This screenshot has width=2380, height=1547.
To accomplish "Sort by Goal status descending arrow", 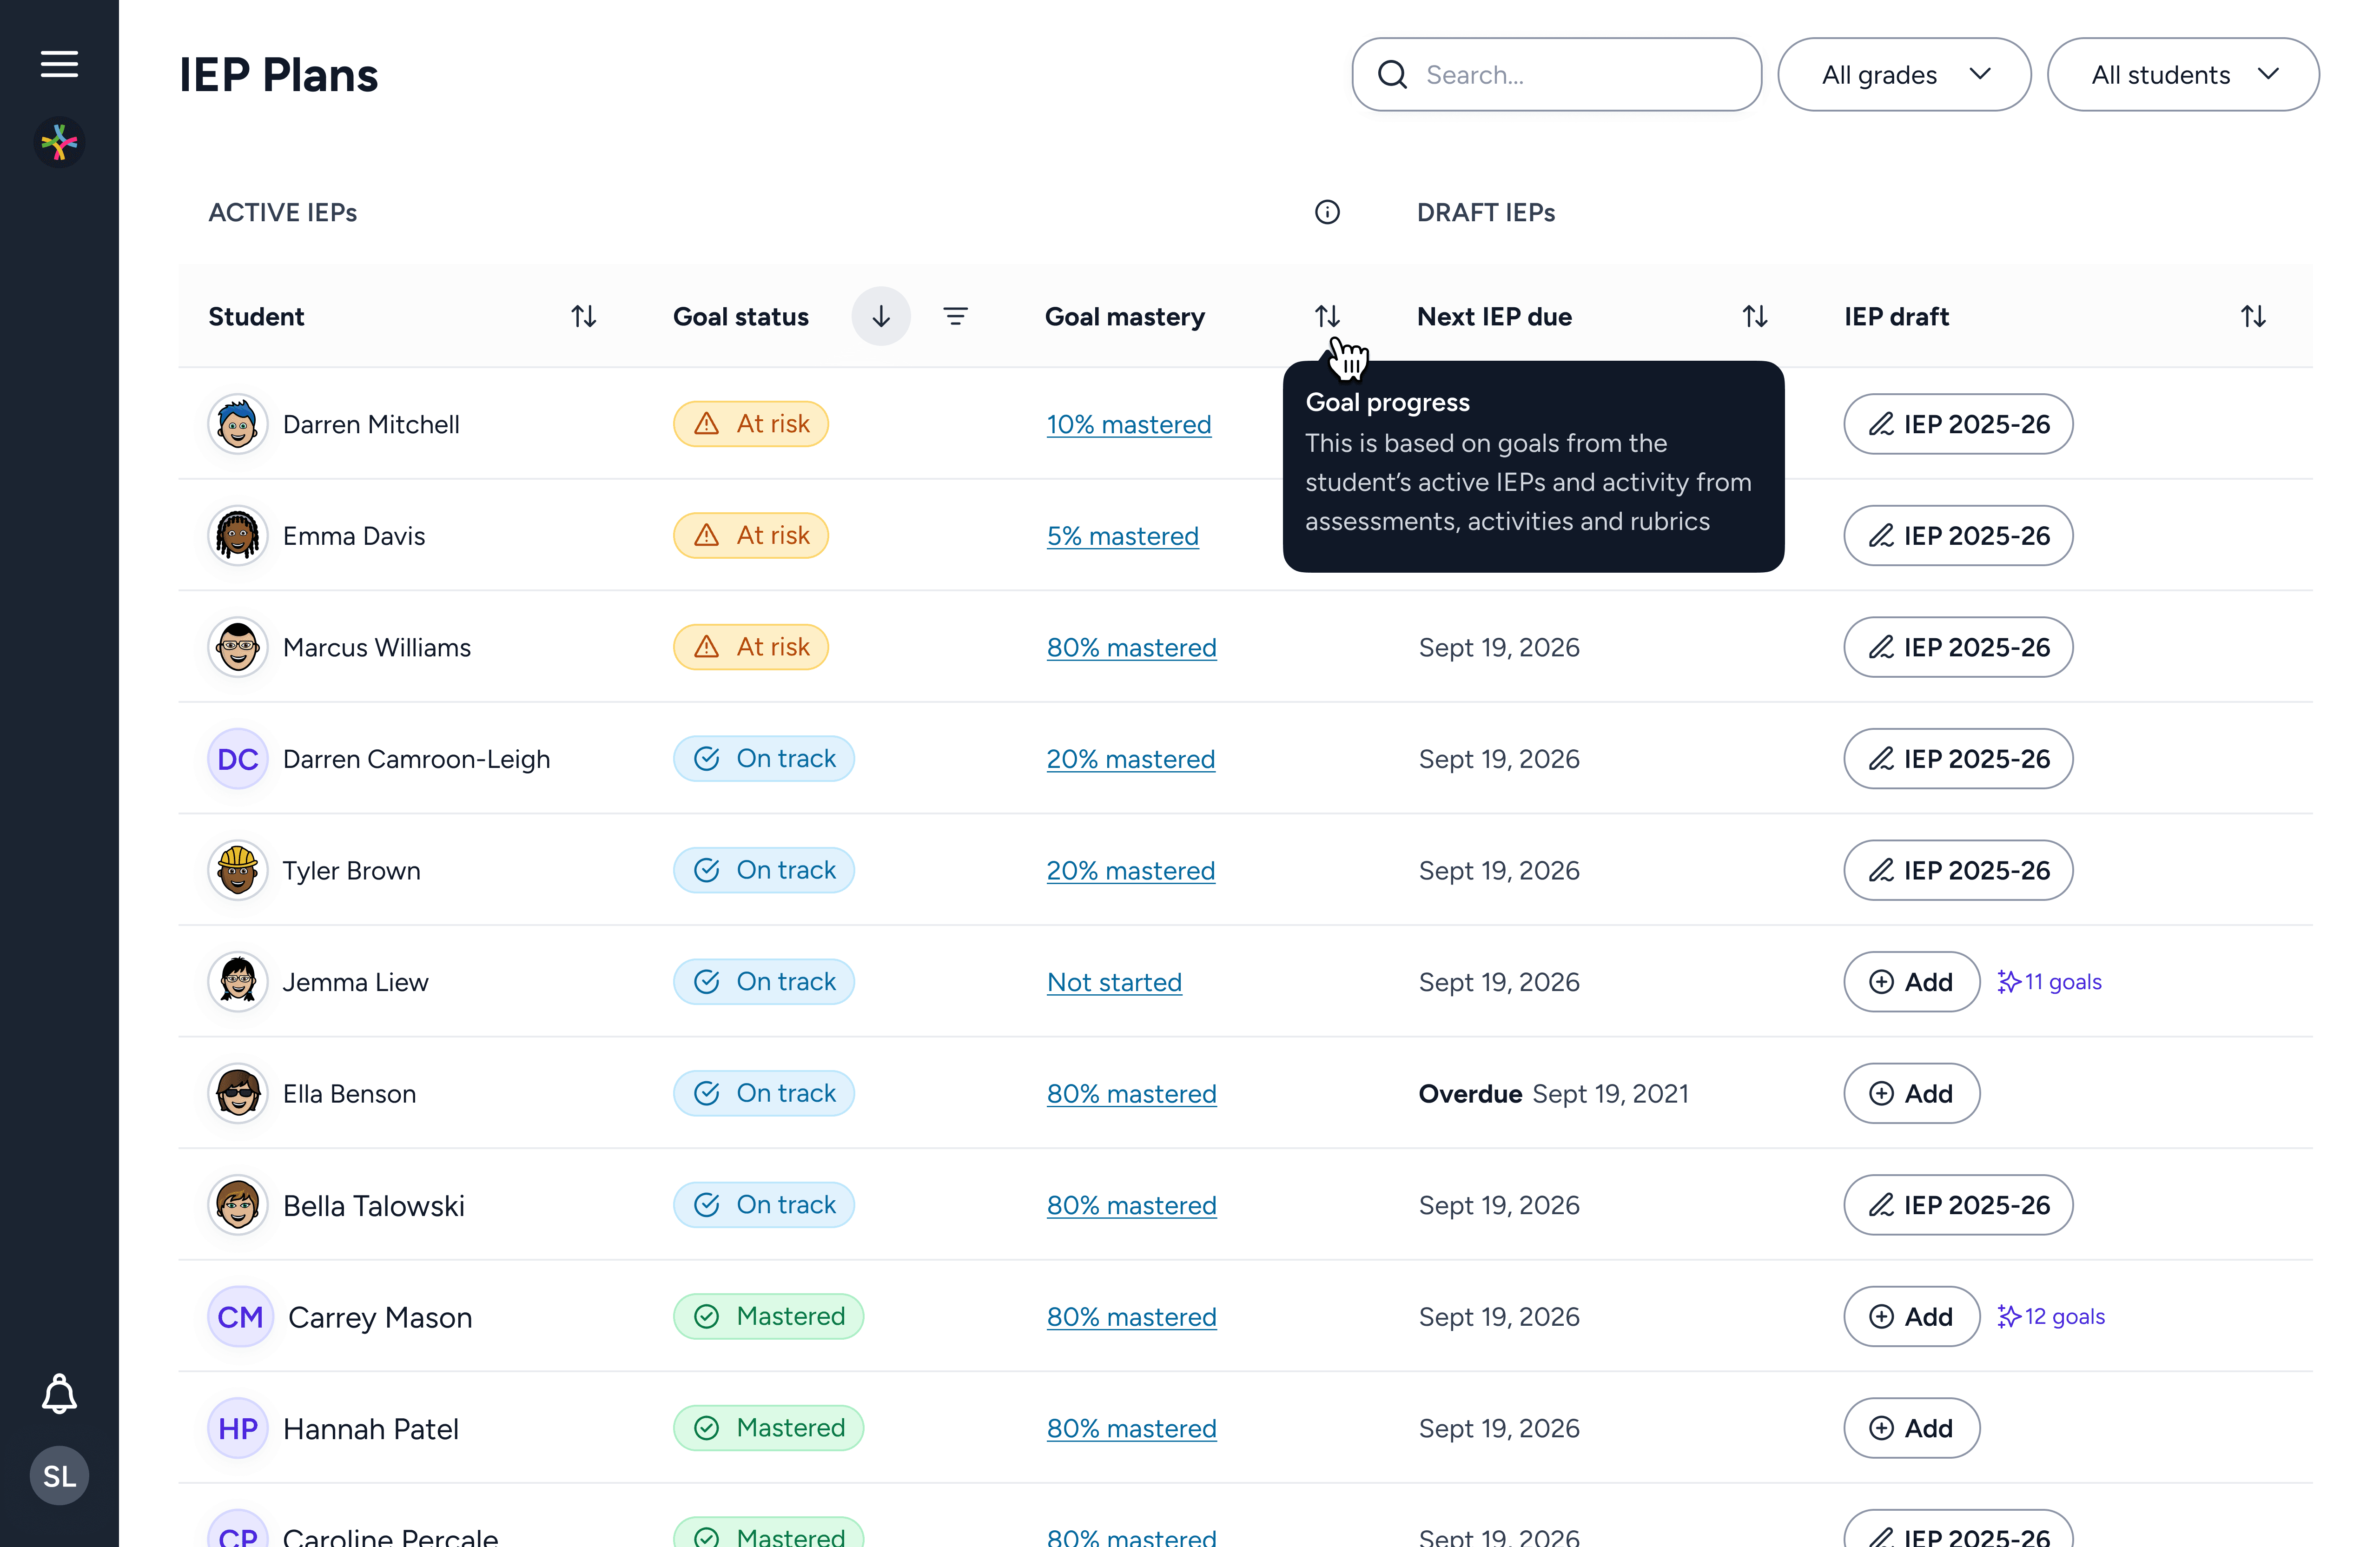I will pyautogui.click(x=880, y=317).
